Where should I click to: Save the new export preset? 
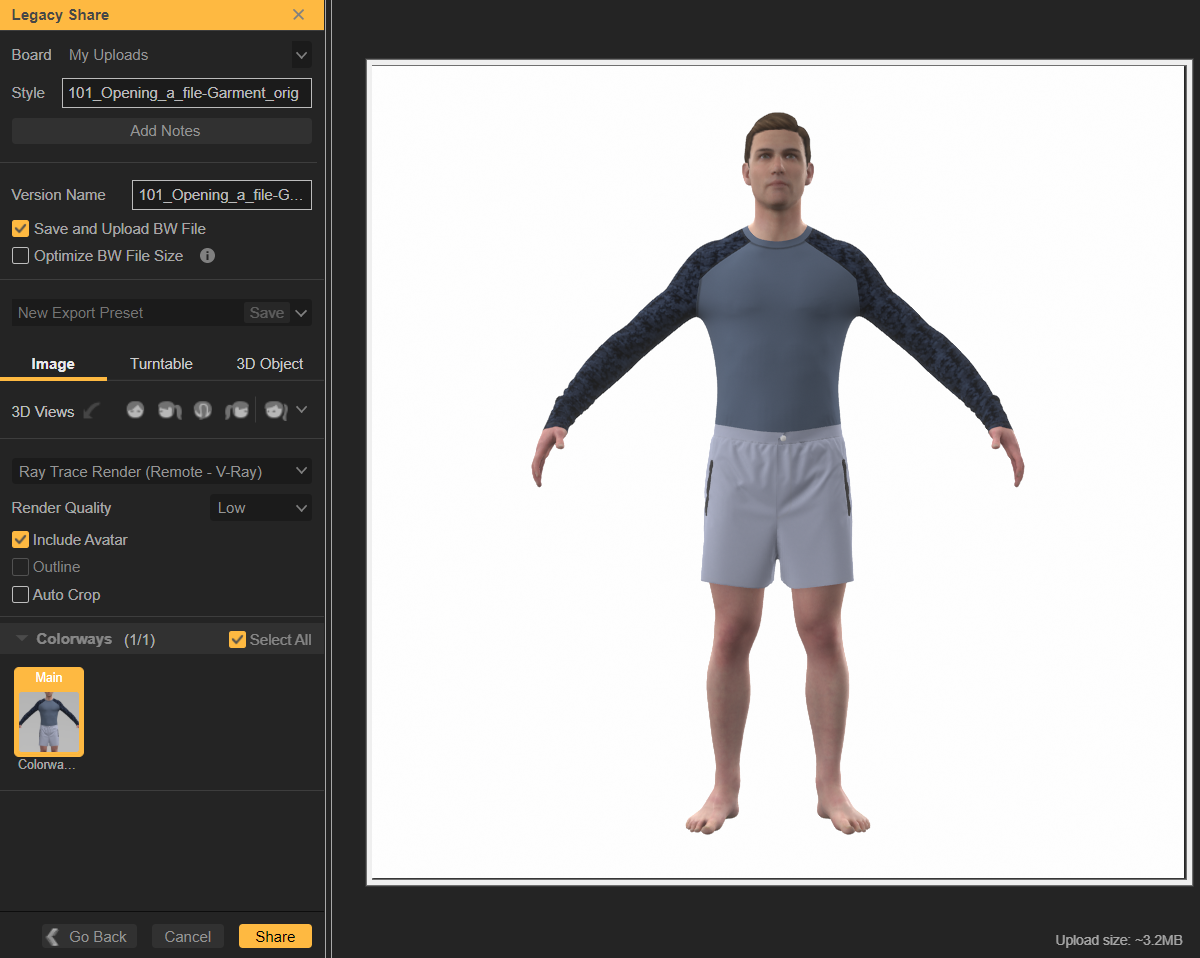[x=267, y=313]
